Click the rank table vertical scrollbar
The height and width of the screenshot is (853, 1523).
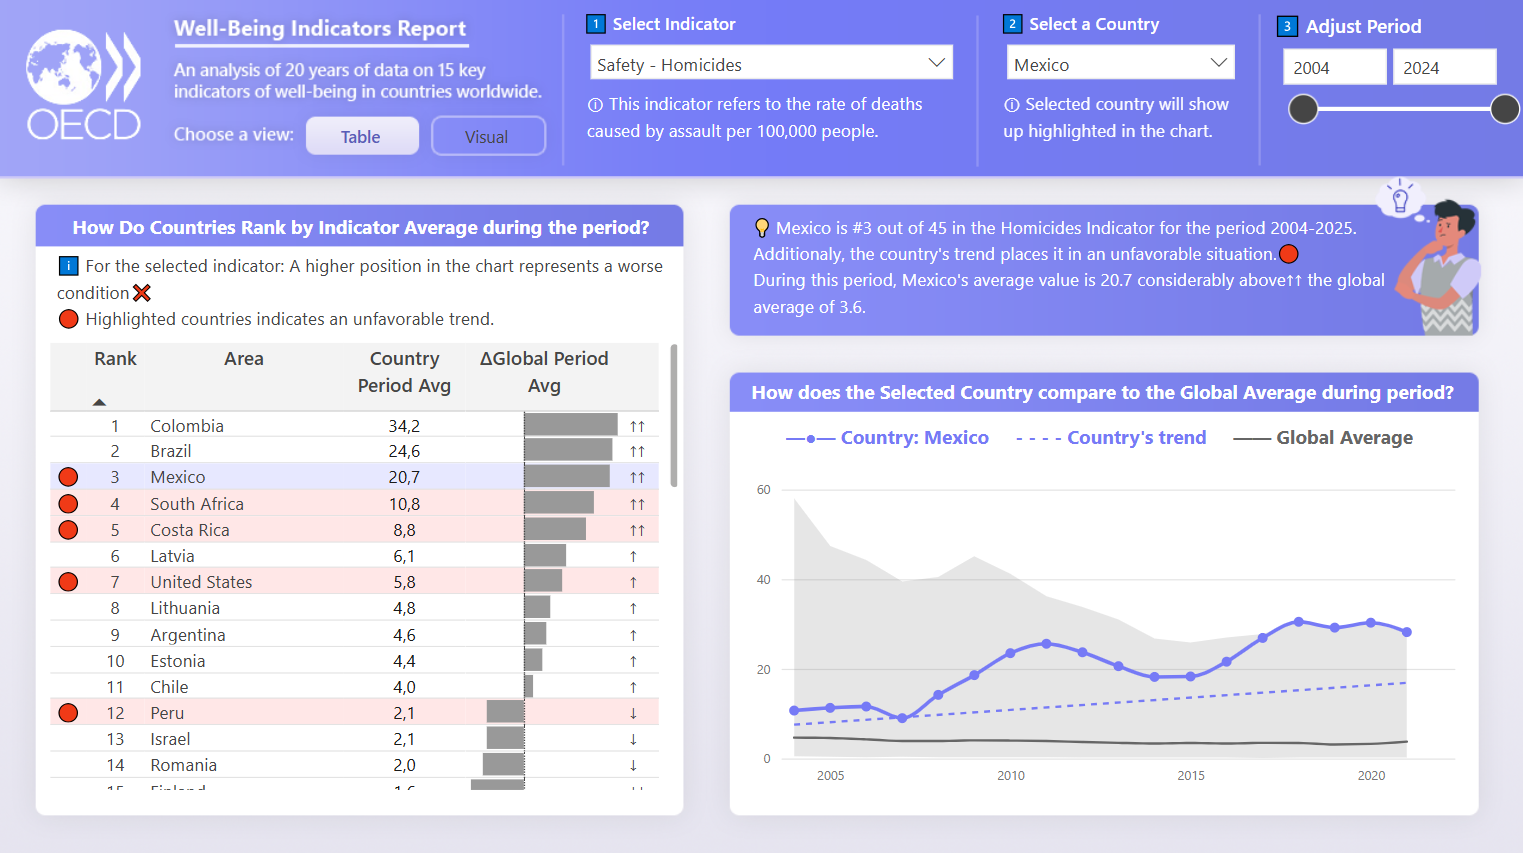click(x=674, y=415)
